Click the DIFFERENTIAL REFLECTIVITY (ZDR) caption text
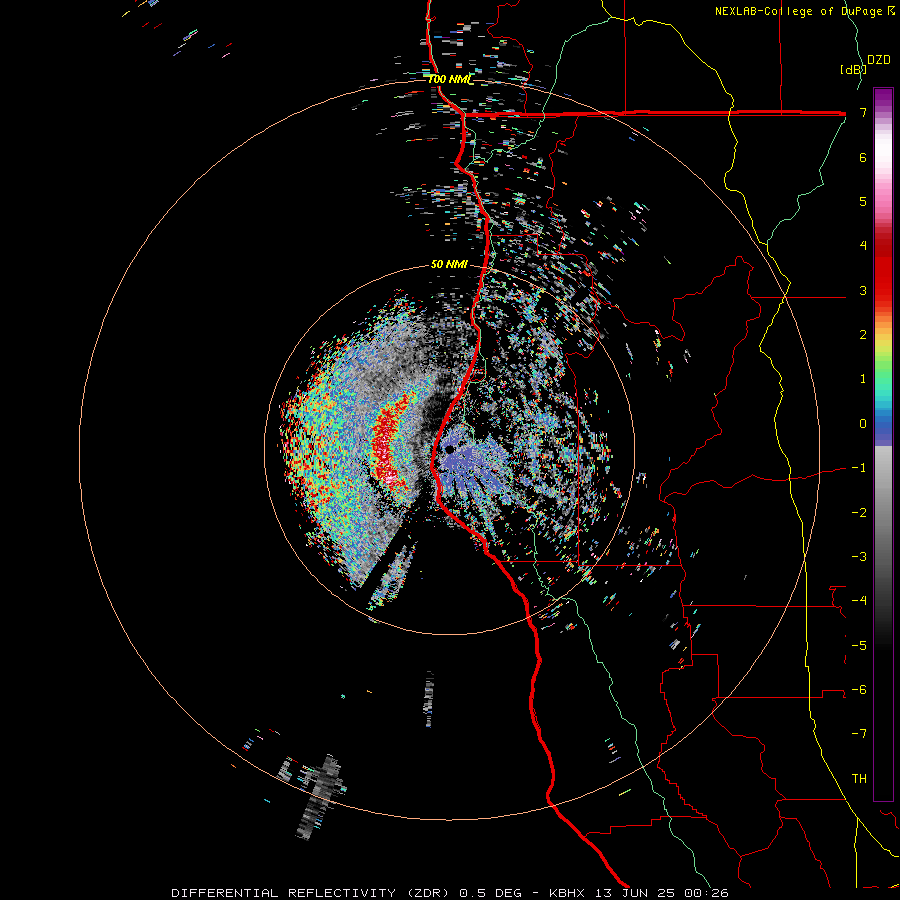 pyautogui.click(x=312, y=893)
